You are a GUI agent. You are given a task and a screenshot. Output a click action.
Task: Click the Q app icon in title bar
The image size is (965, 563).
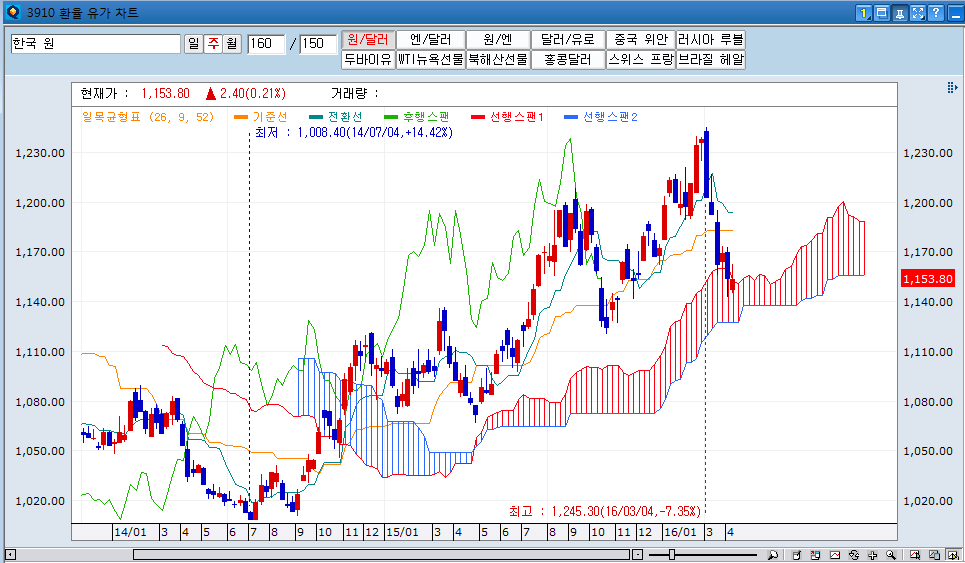coord(12,13)
